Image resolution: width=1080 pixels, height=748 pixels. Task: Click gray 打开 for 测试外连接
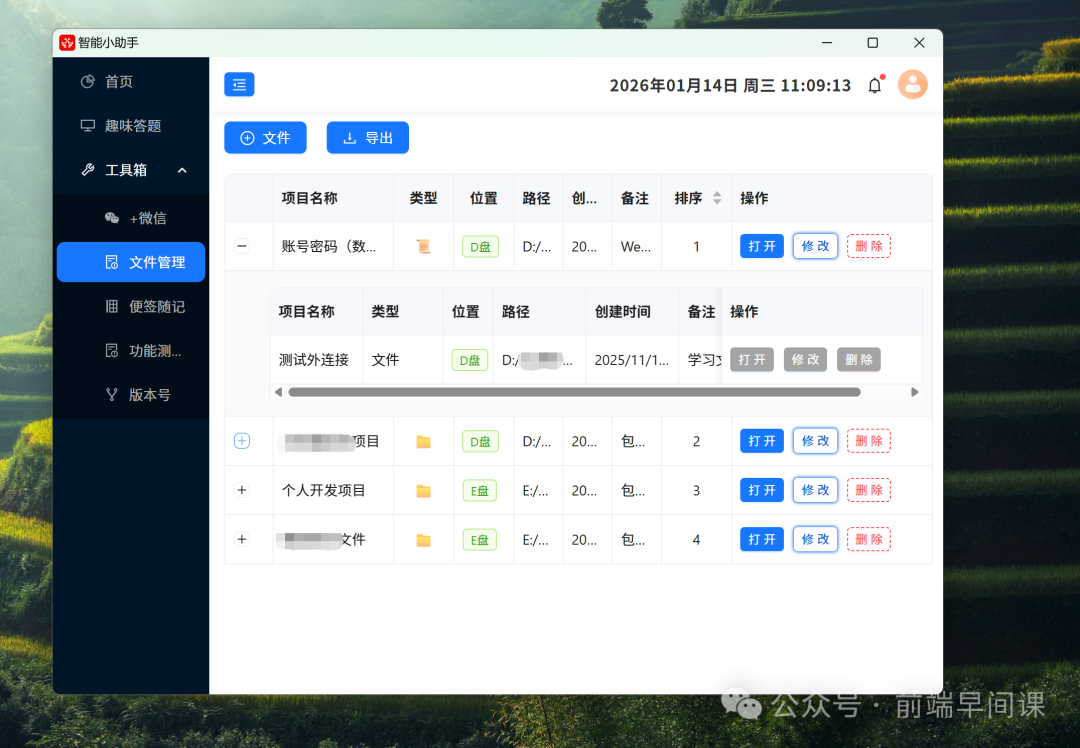pos(752,360)
